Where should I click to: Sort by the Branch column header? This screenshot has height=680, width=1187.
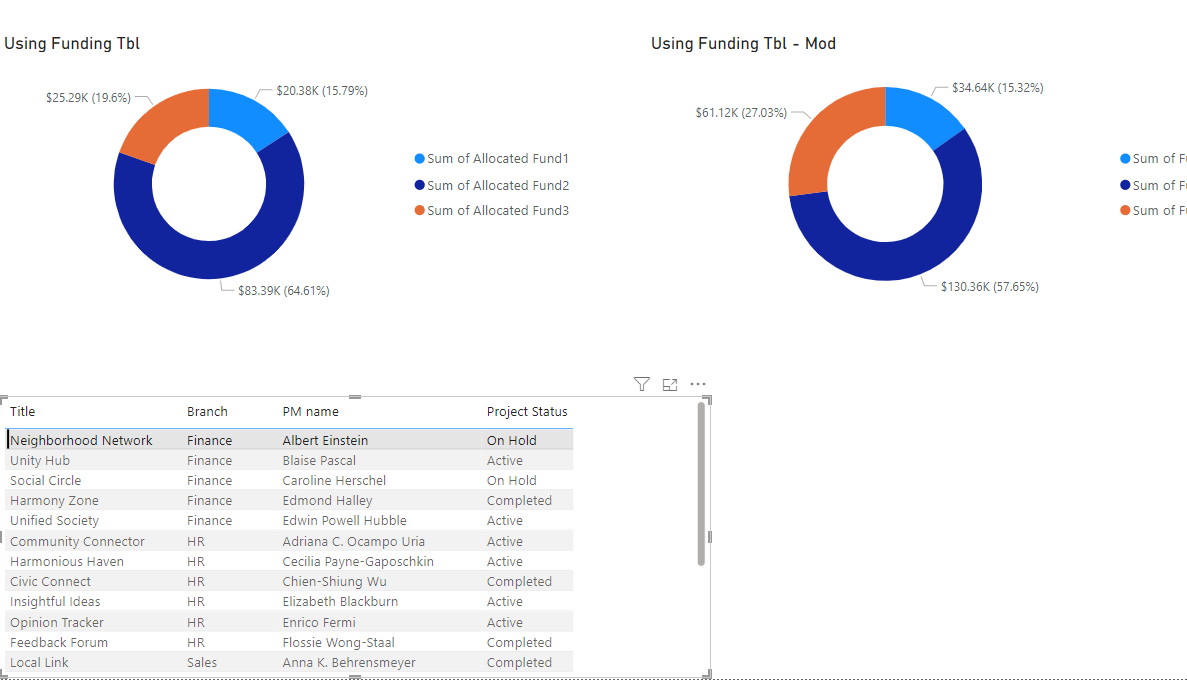(x=207, y=411)
